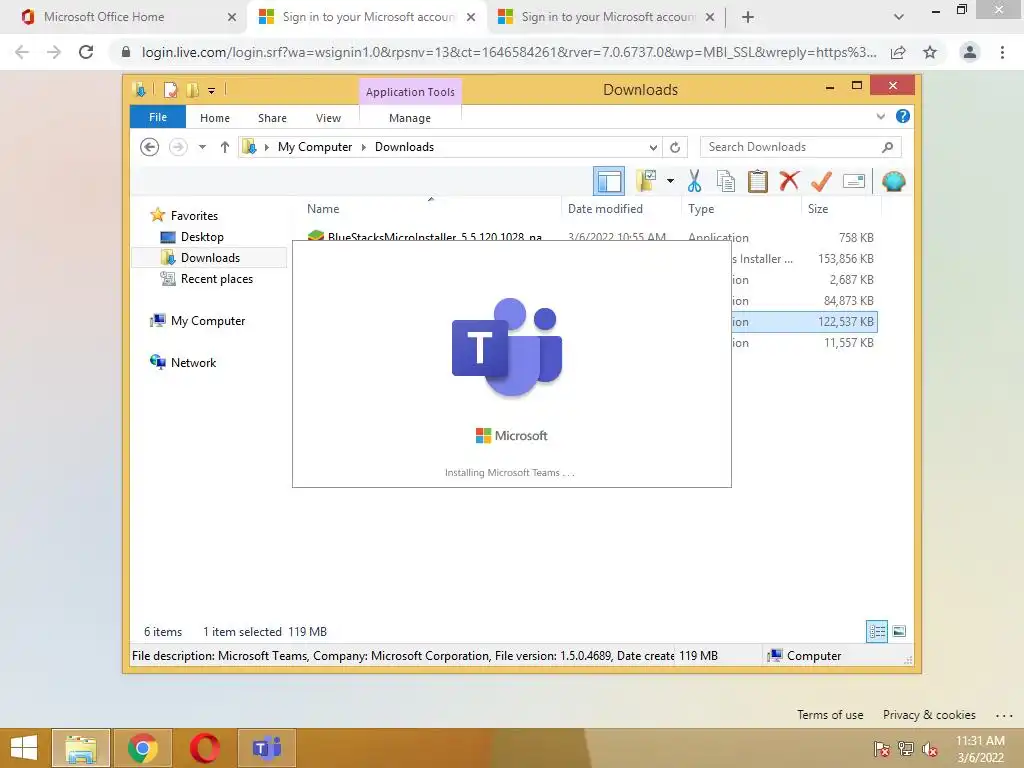Switch to Large icons view in status bar
The image size is (1024, 768).
point(899,632)
